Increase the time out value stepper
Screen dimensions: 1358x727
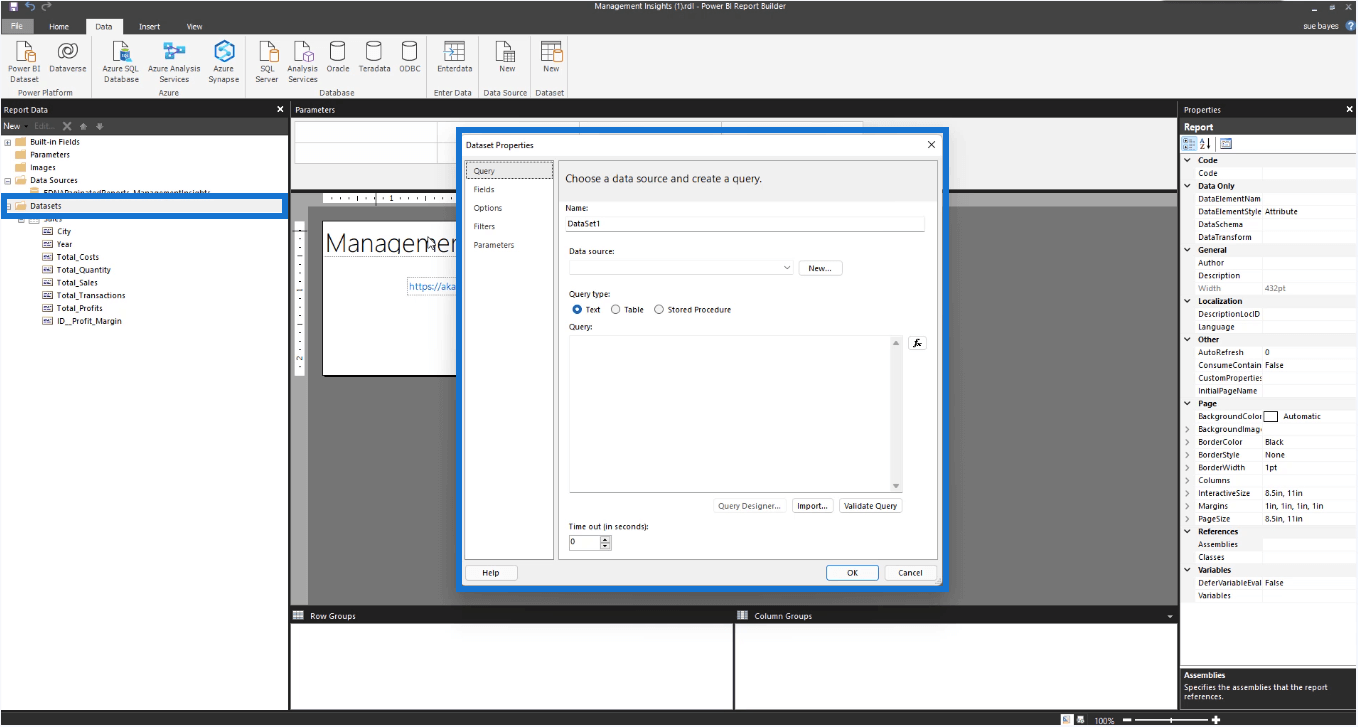coord(606,539)
